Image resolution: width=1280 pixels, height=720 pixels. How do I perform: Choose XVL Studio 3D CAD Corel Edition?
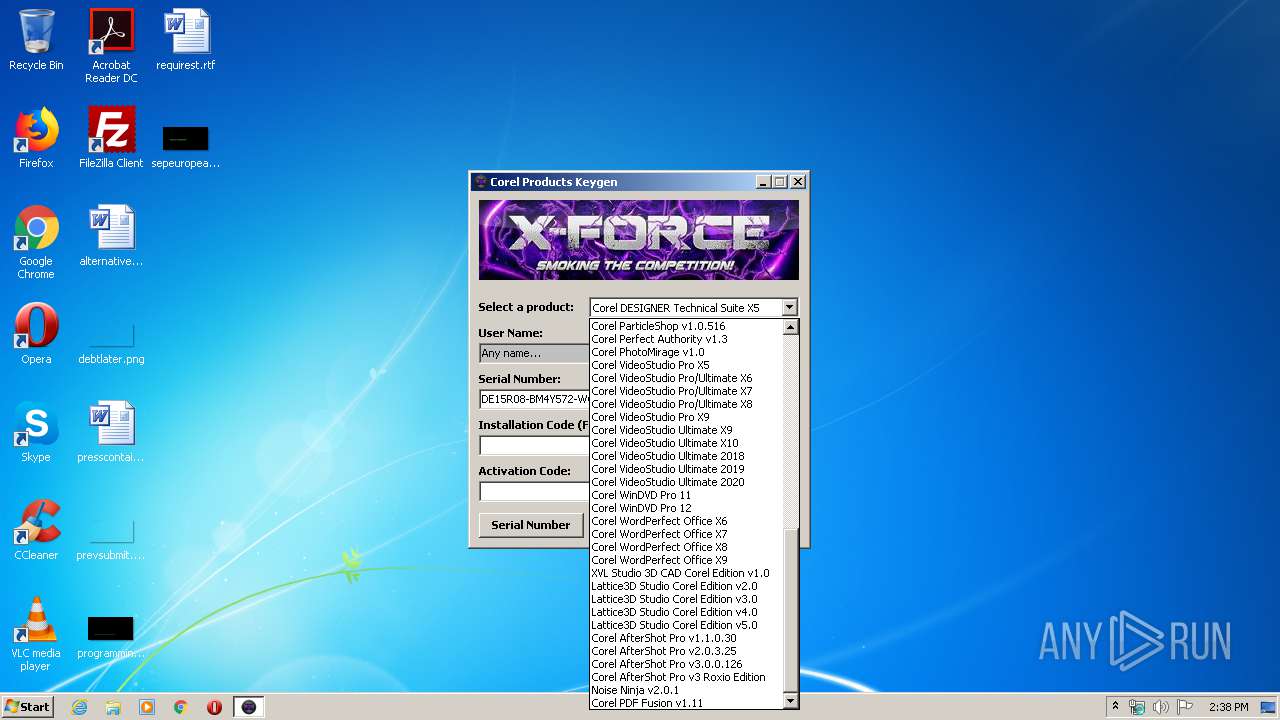click(x=686, y=573)
